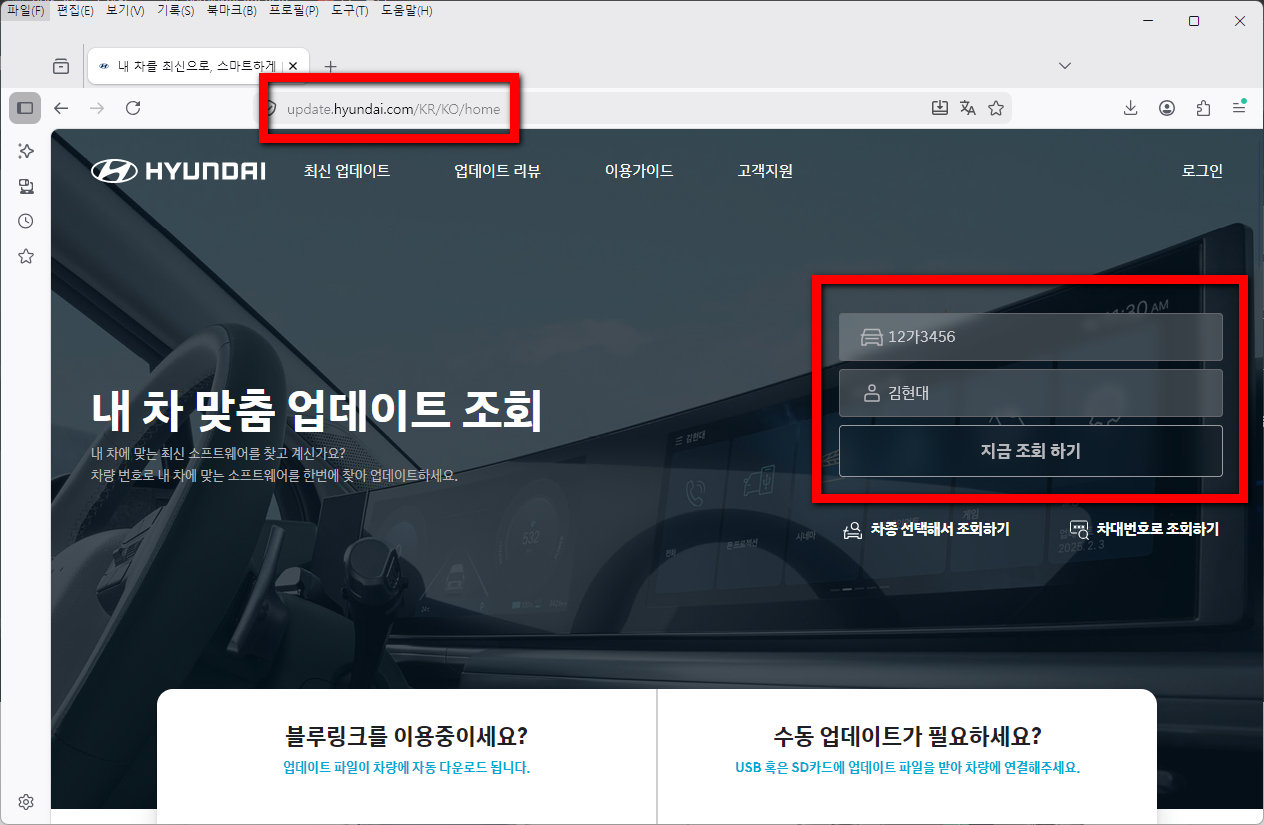
Task: Focus the owner name field 김현대
Action: click(x=1031, y=393)
